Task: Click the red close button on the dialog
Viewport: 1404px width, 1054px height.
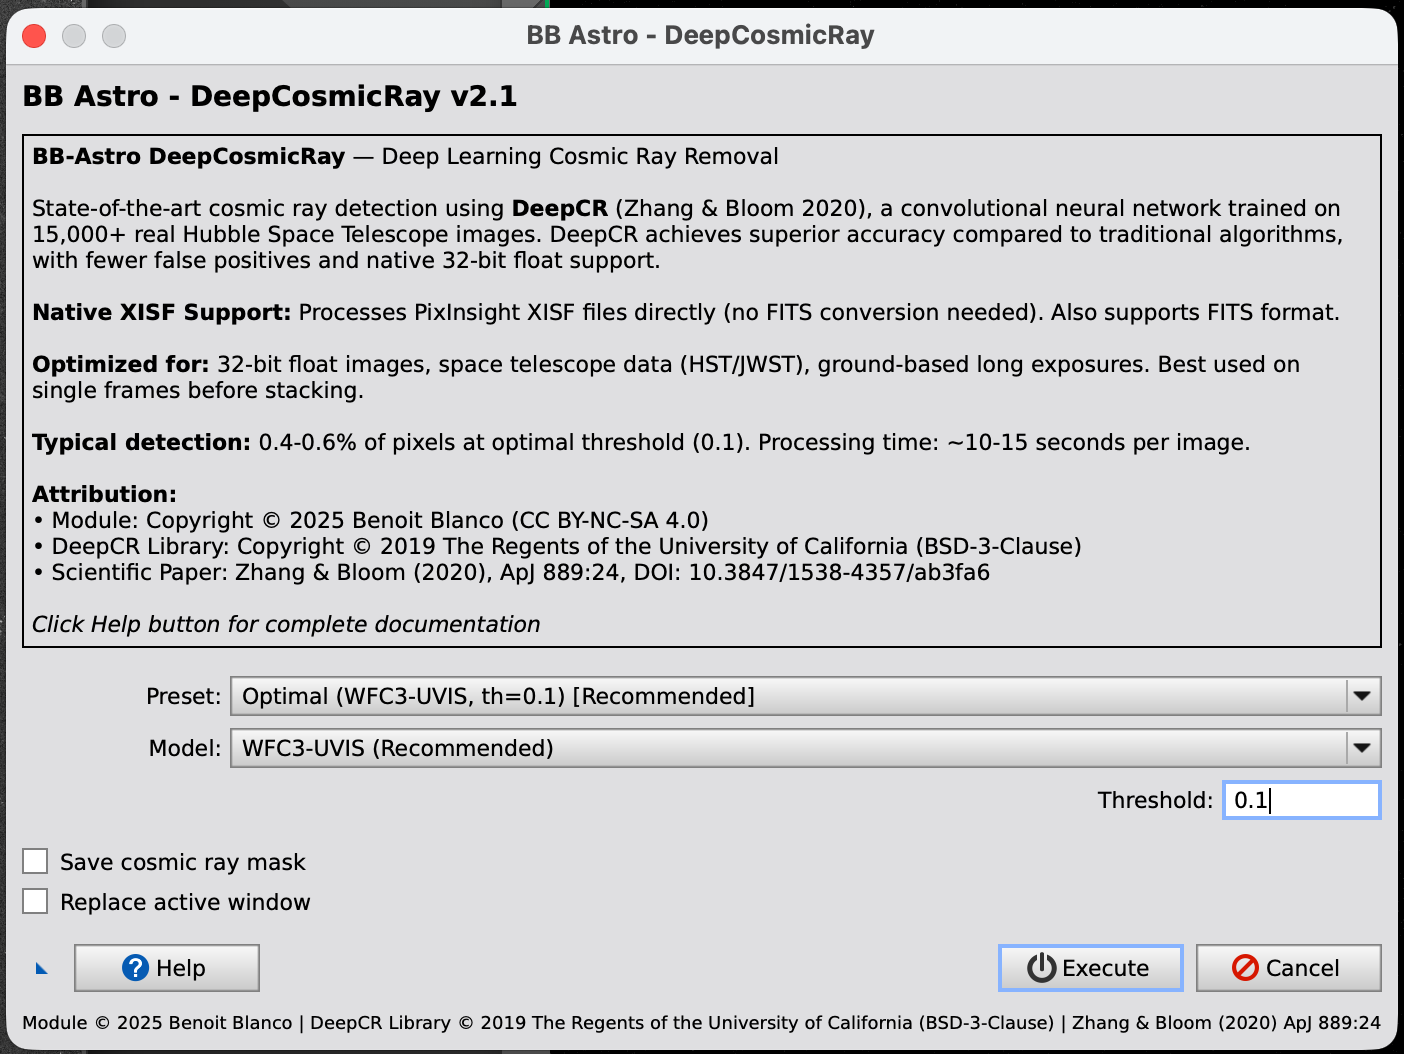Action: point(33,35)
